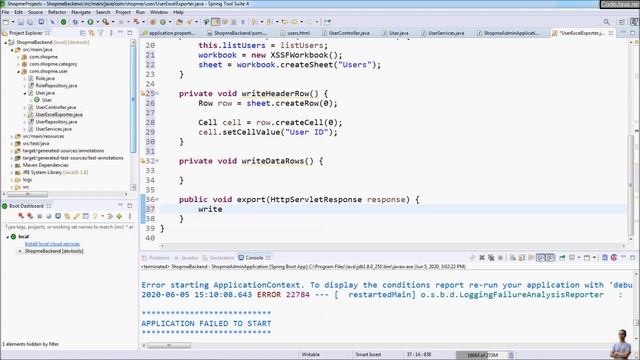640x360 pixels.
Task: Collapse the src/main/java folder
Action: point(12,50)
